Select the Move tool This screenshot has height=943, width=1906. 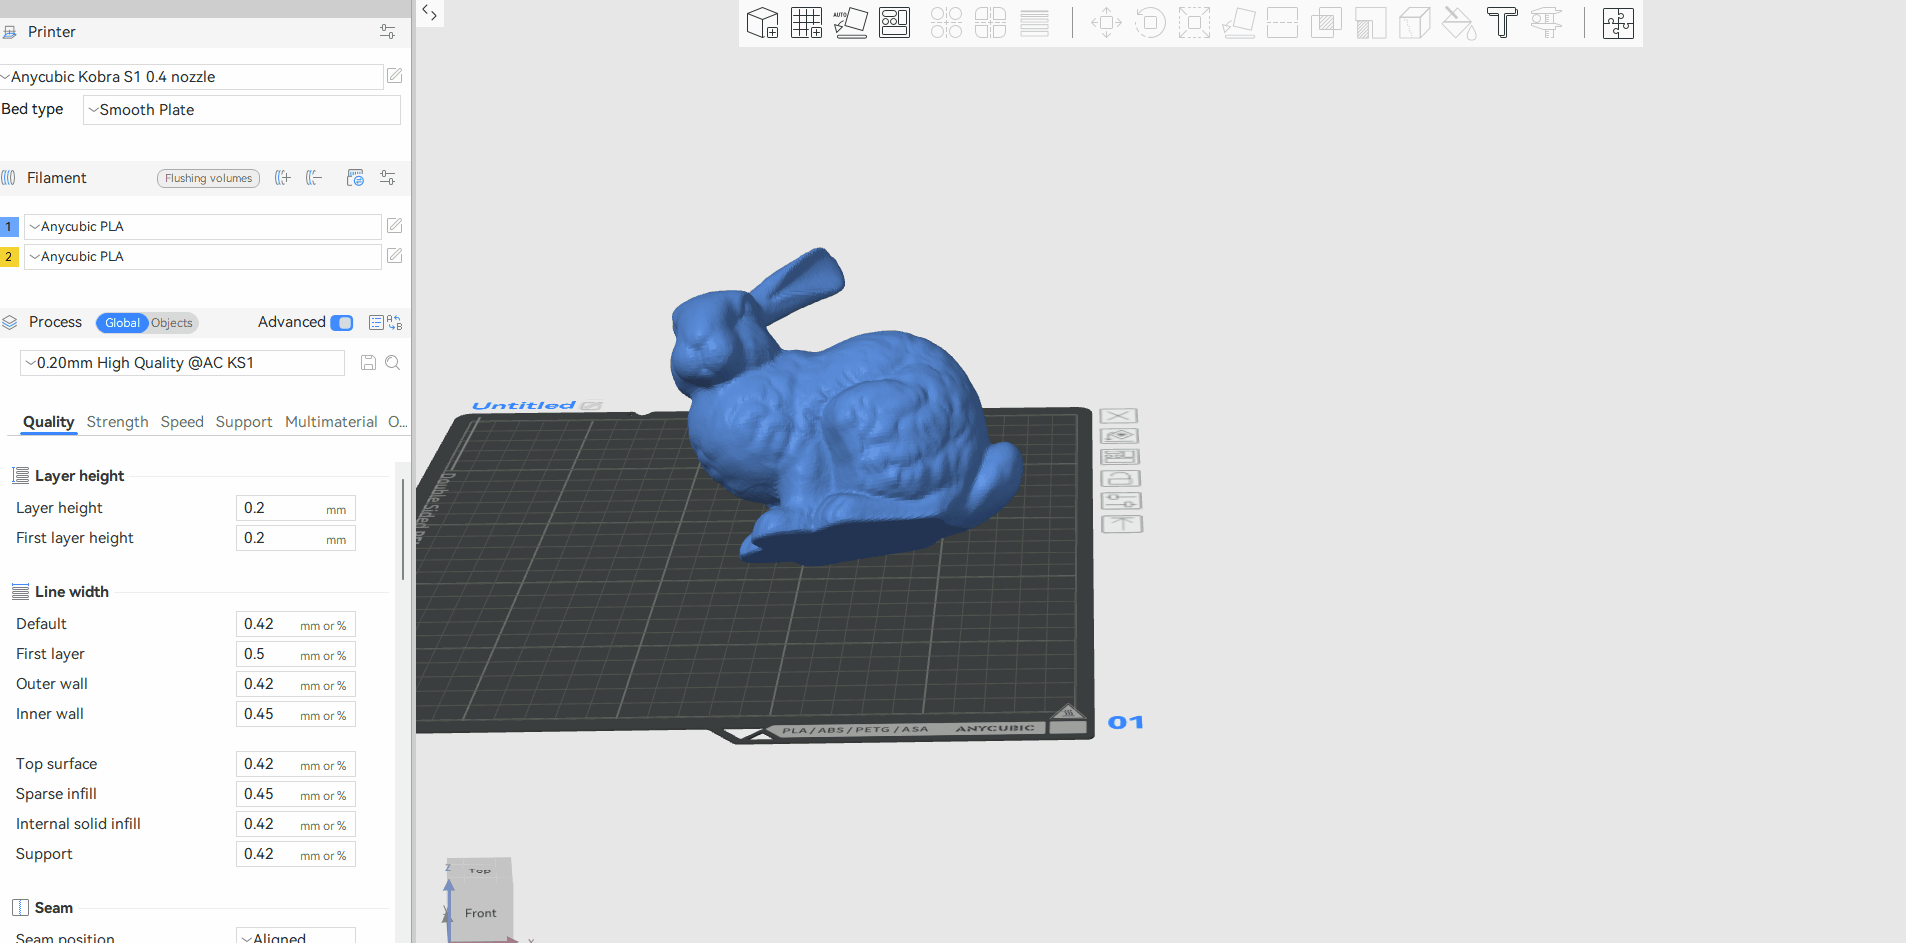click(1106, 22)
